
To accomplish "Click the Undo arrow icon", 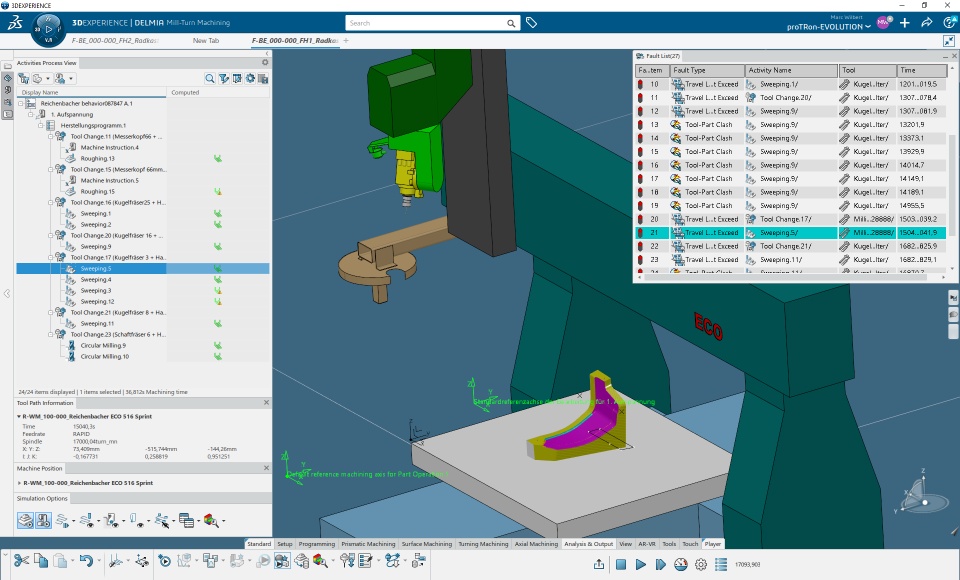I will click(x=86, y=560).
